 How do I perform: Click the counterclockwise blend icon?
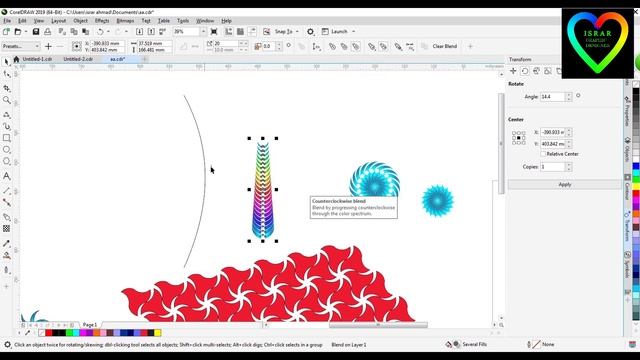[356, 47]
